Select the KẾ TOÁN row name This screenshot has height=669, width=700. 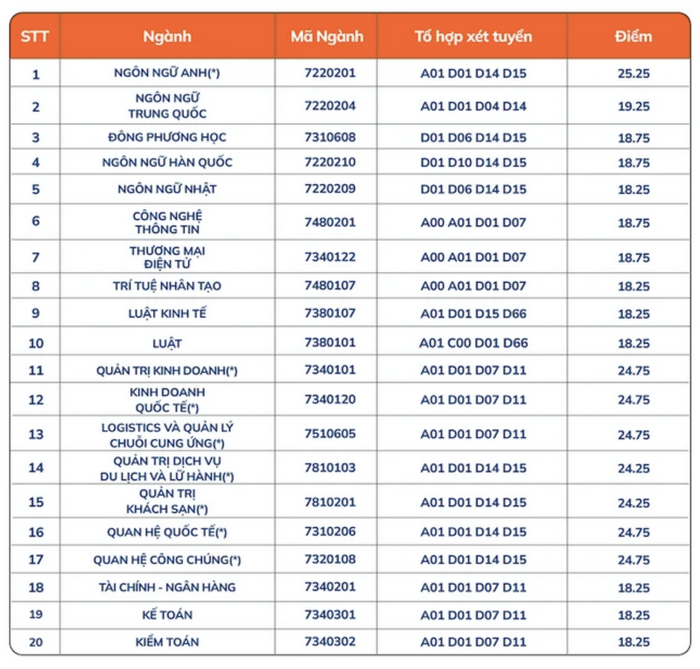click(167, 615)
